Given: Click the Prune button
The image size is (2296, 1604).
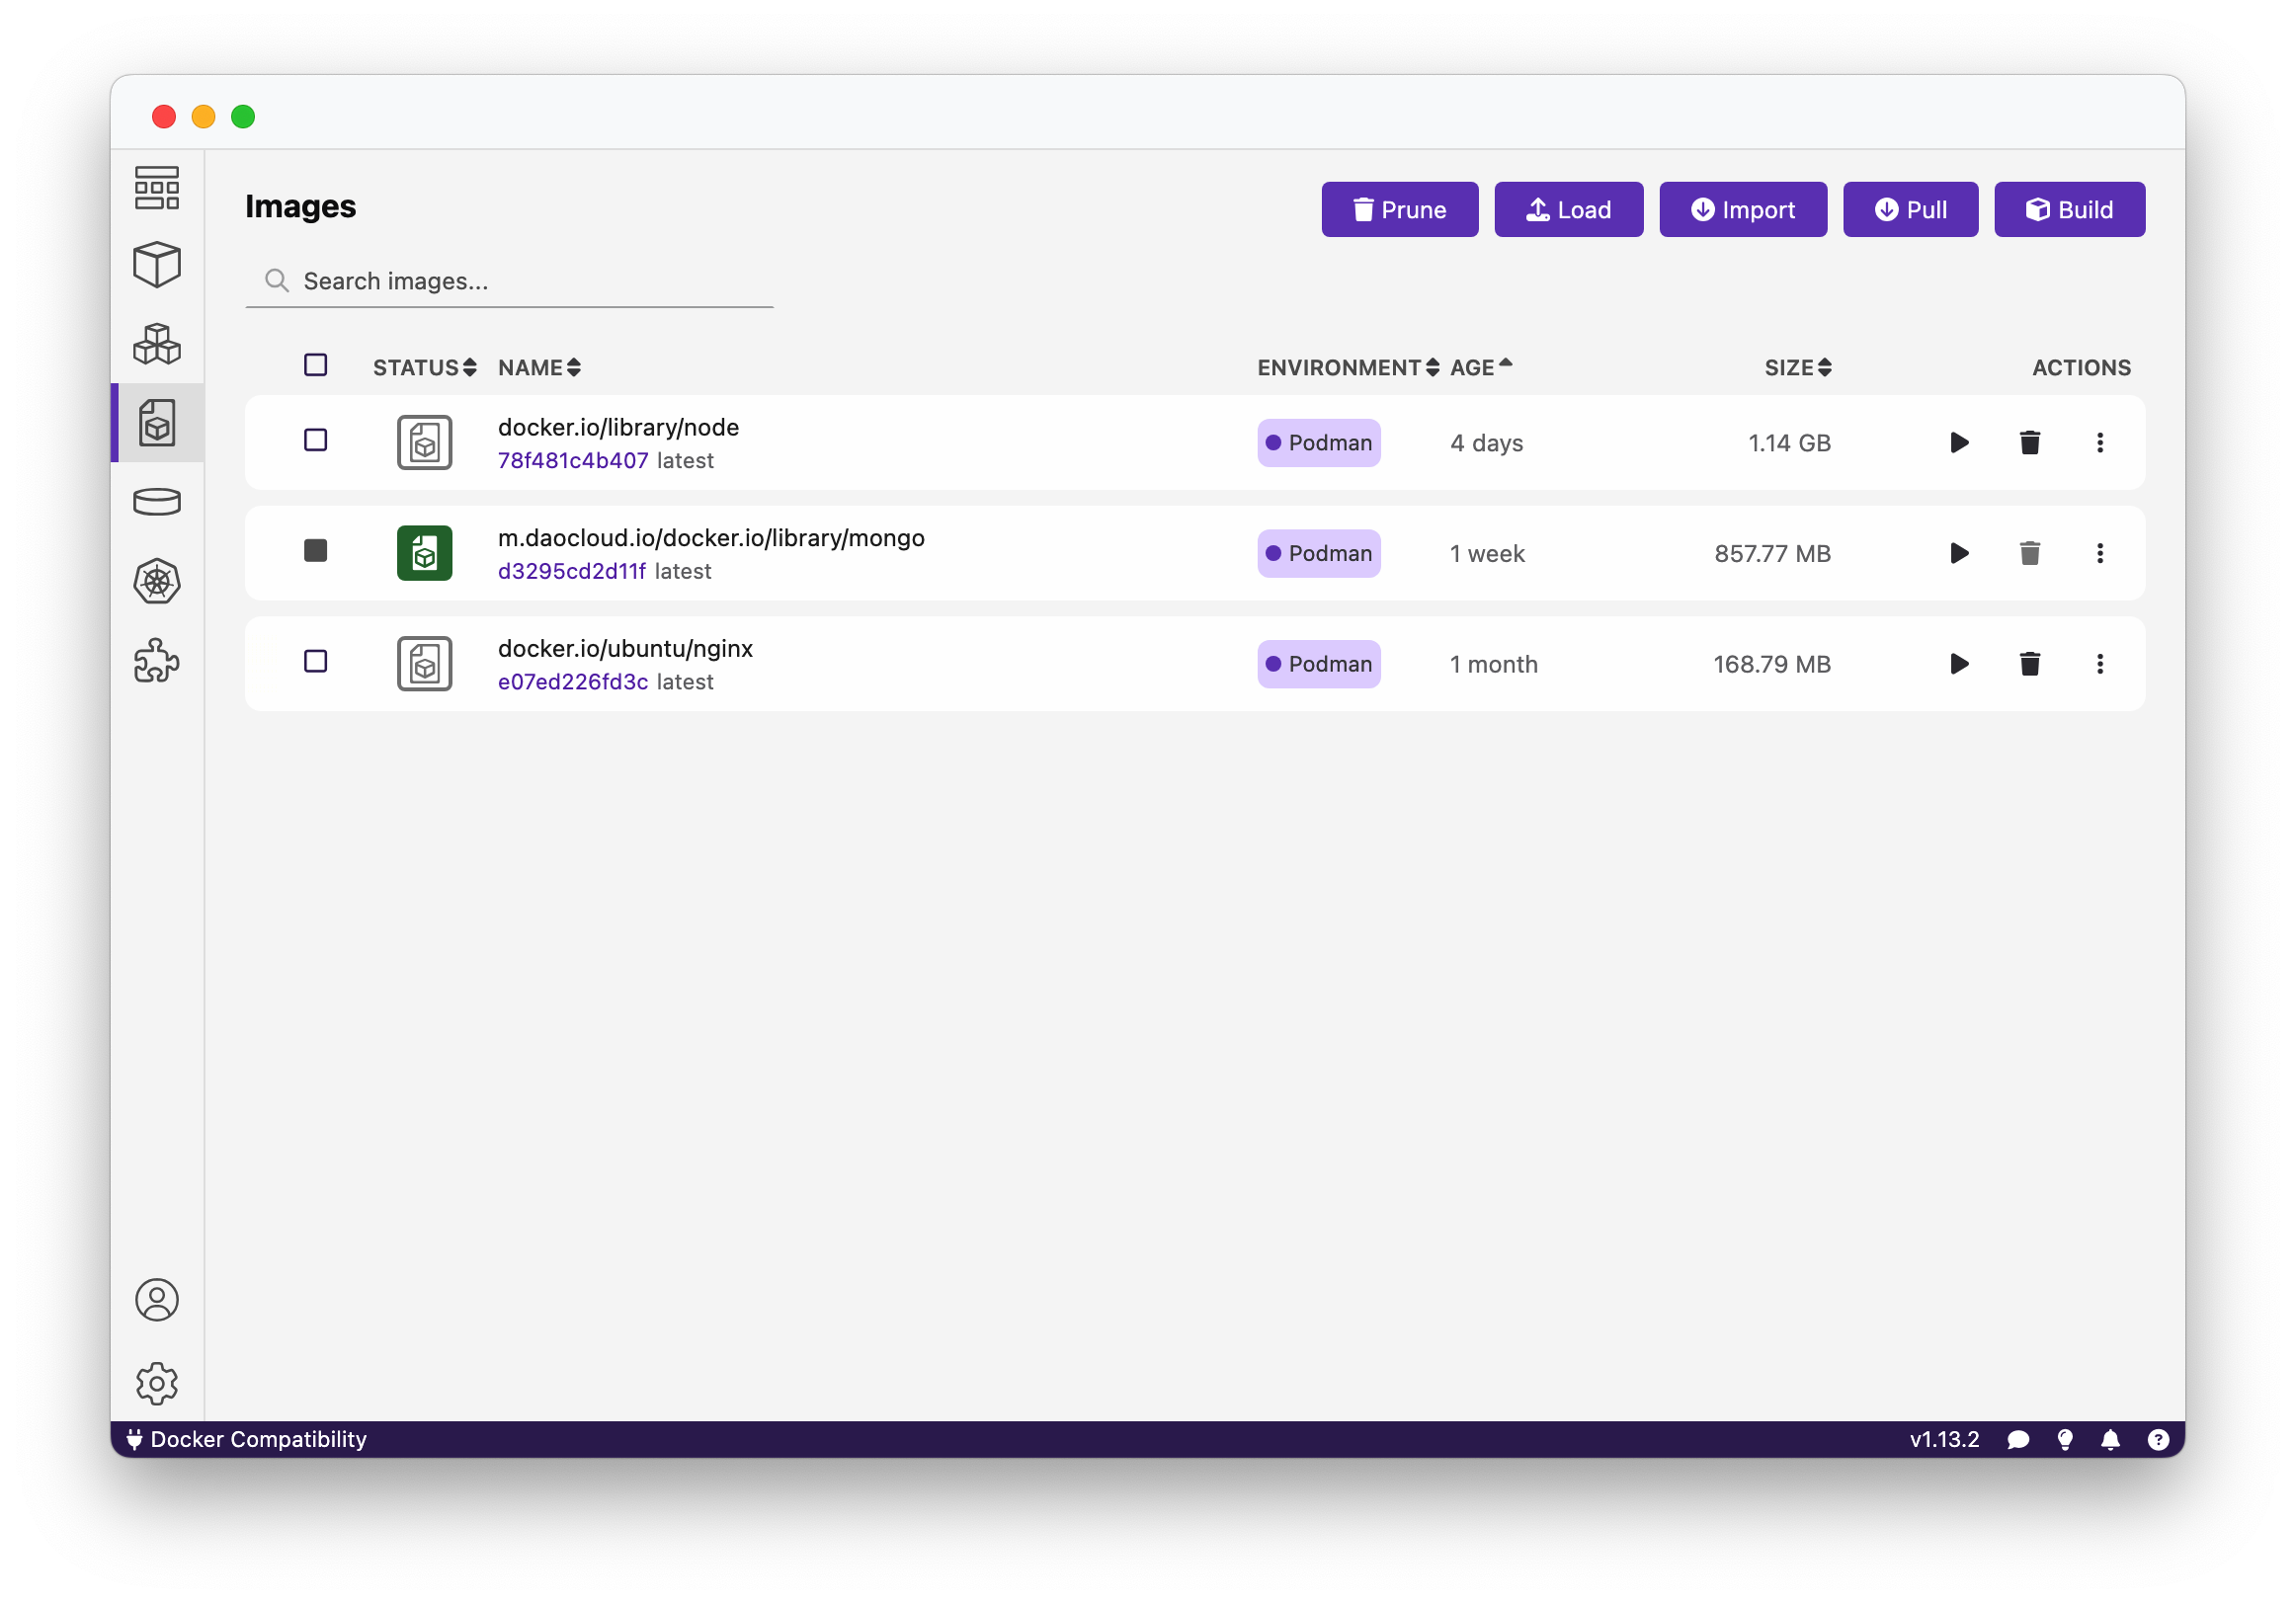Looking at the screenshot, I should [1399, 210].
